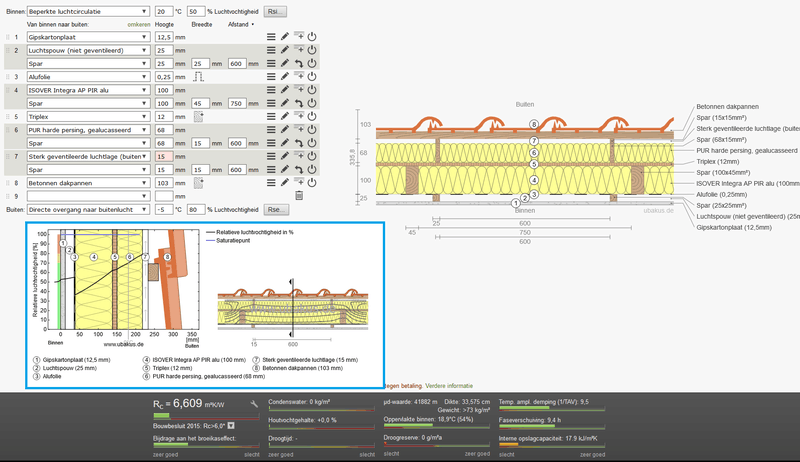
Task: Toggle power button for Gipskartonplaat layer
Action: click(311, 37)
